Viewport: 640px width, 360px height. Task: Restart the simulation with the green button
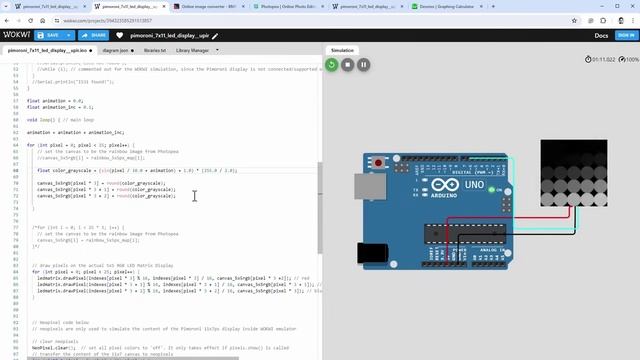(331, 64)
